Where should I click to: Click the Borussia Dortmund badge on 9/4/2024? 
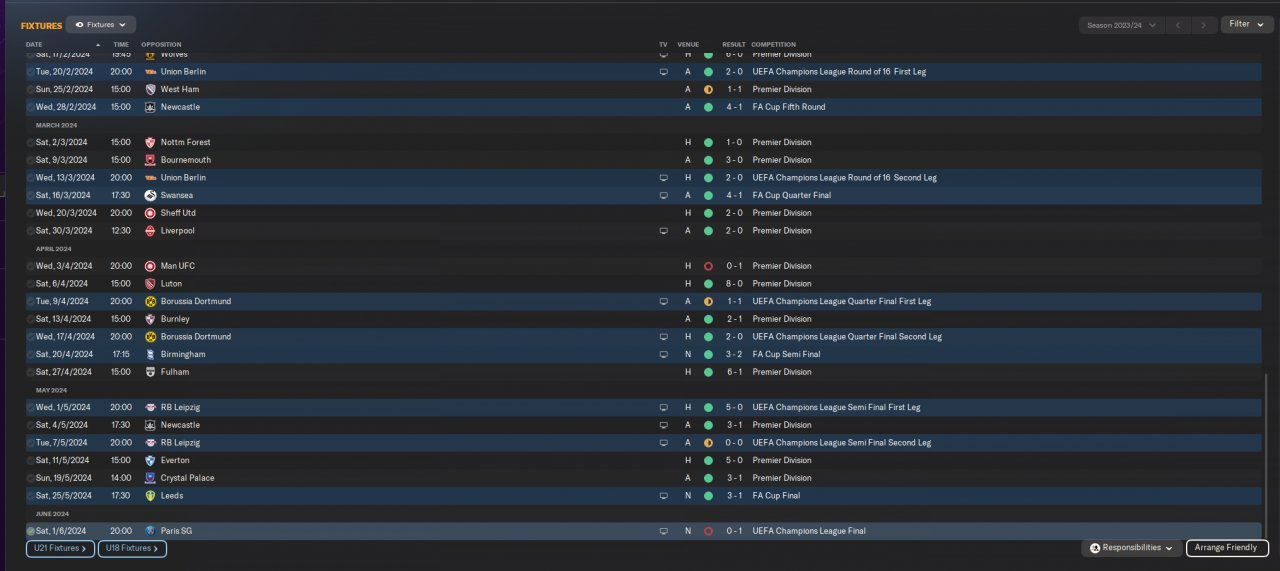pyautogui.click(x=150, y=301)
